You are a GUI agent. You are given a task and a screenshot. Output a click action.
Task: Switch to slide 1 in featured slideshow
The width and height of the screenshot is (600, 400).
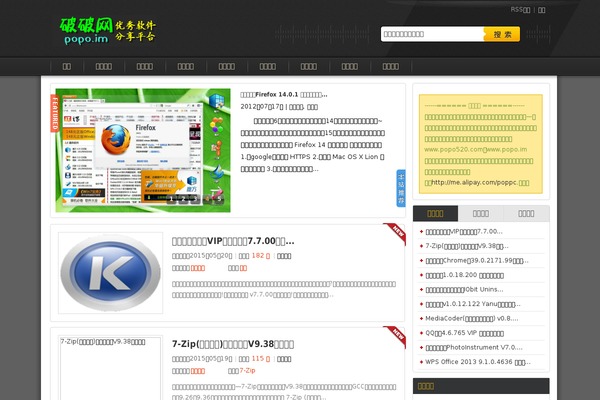171,199
